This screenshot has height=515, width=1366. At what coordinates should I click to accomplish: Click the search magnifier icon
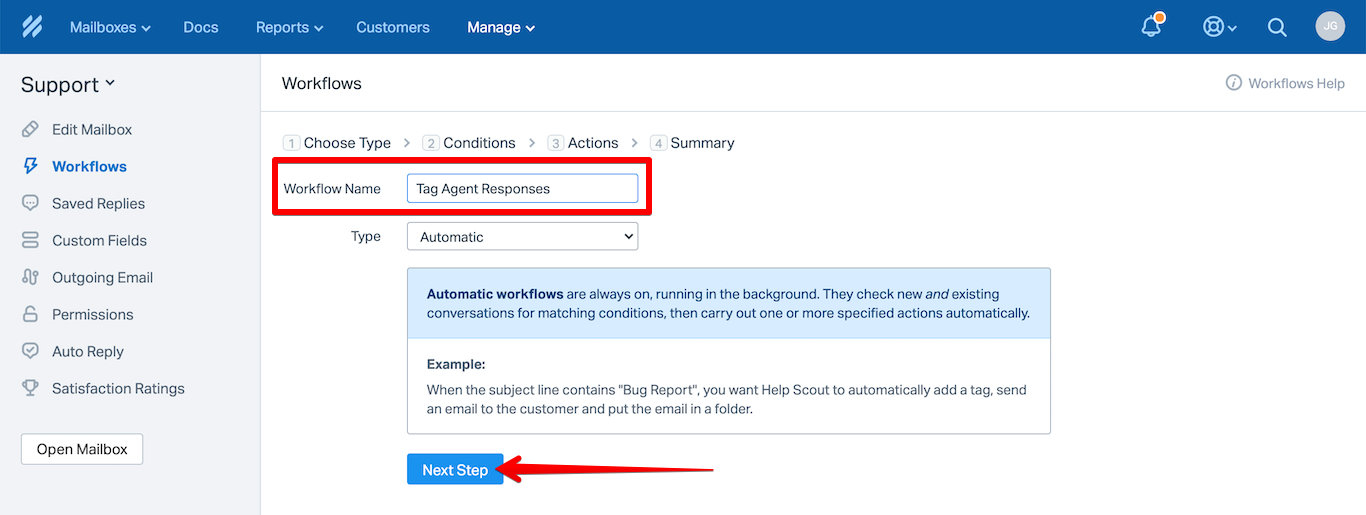pos(1277,27)
